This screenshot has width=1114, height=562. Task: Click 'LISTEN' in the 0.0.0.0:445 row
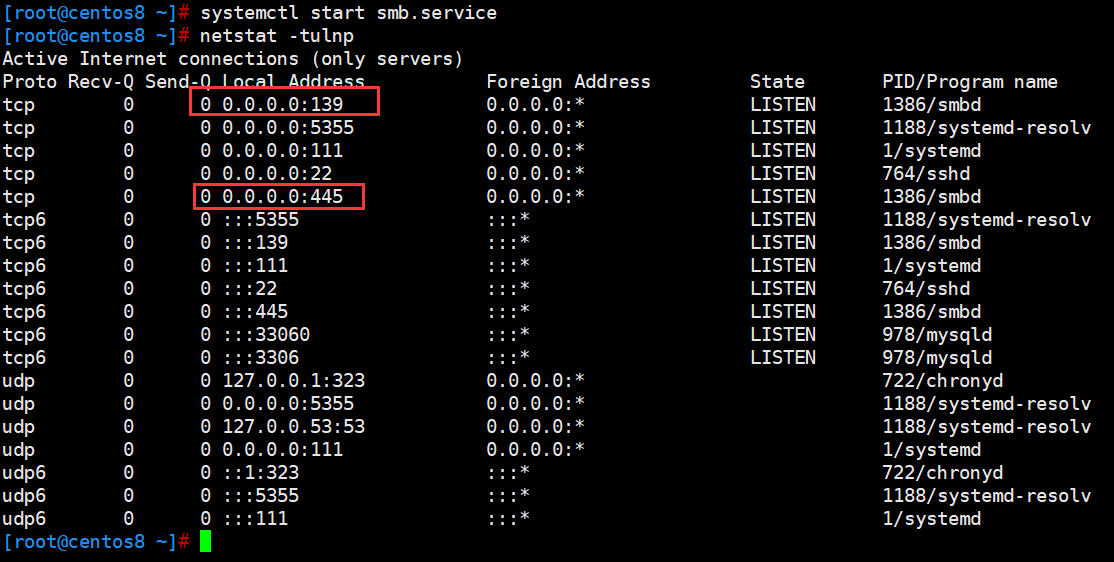click(x=783, y=196)
